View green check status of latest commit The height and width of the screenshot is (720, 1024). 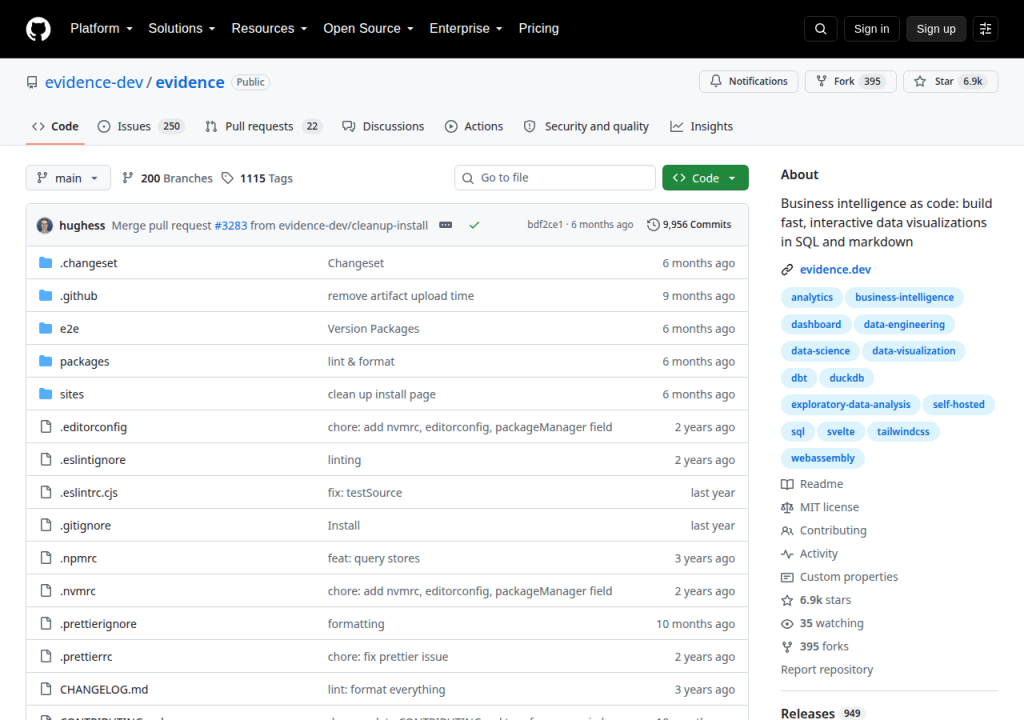474,225
